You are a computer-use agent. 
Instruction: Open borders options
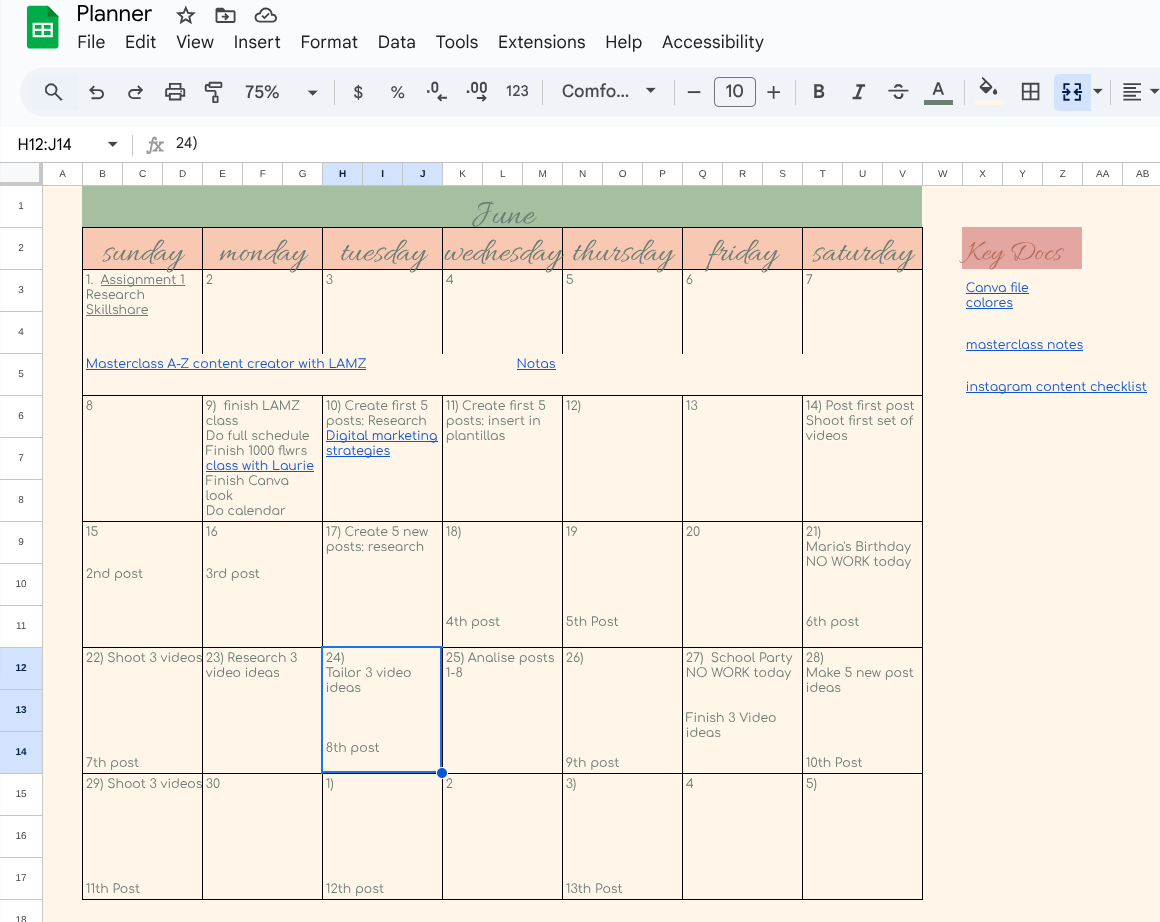(1030, 92)
